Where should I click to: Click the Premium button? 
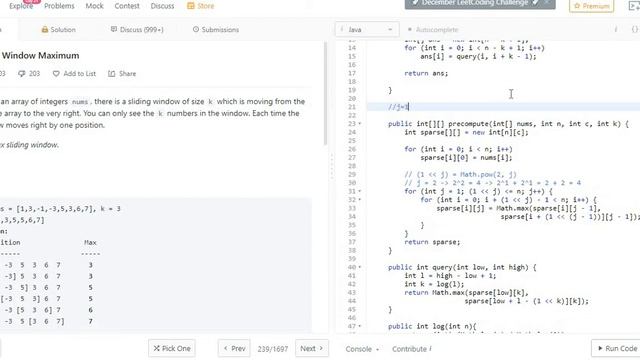591,6
